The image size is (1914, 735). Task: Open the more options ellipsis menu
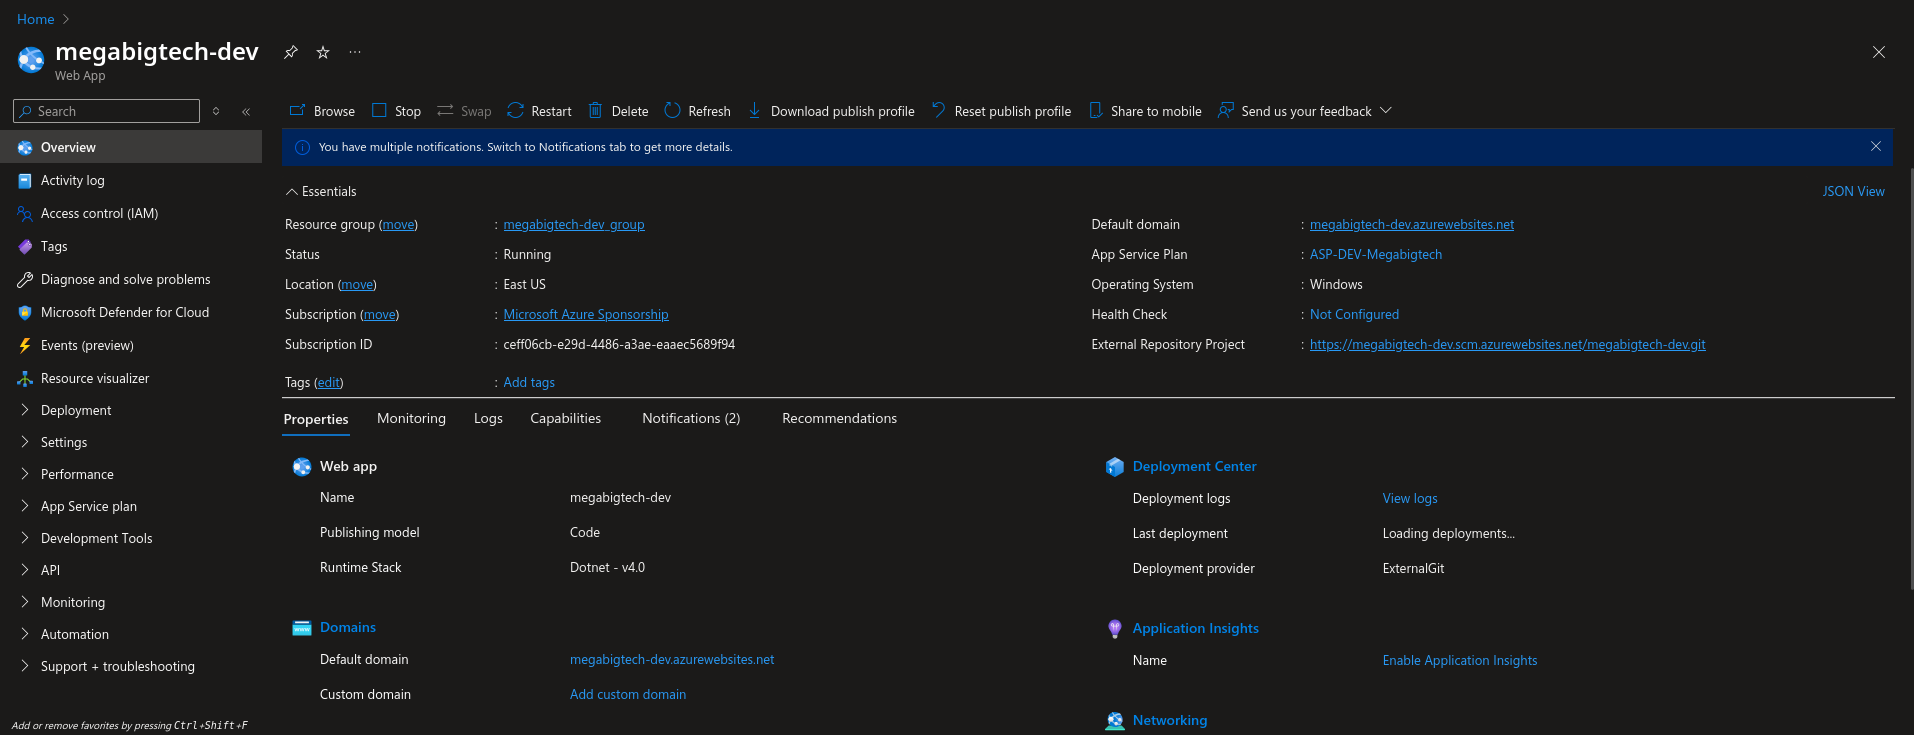355,52
